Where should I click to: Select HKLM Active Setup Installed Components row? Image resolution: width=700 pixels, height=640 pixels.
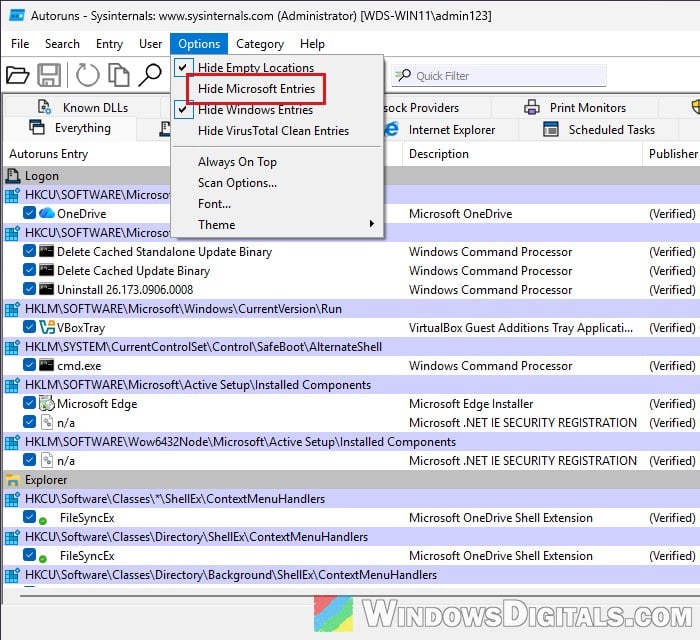[x=351, y=385]
